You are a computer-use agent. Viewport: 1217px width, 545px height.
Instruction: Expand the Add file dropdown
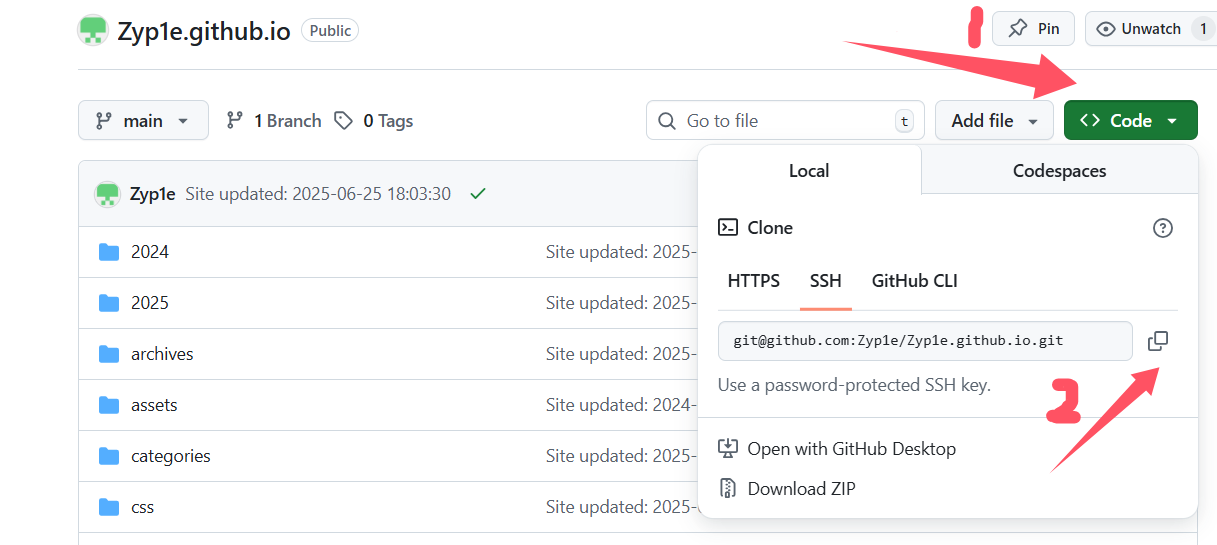click(x=994, y=121)
